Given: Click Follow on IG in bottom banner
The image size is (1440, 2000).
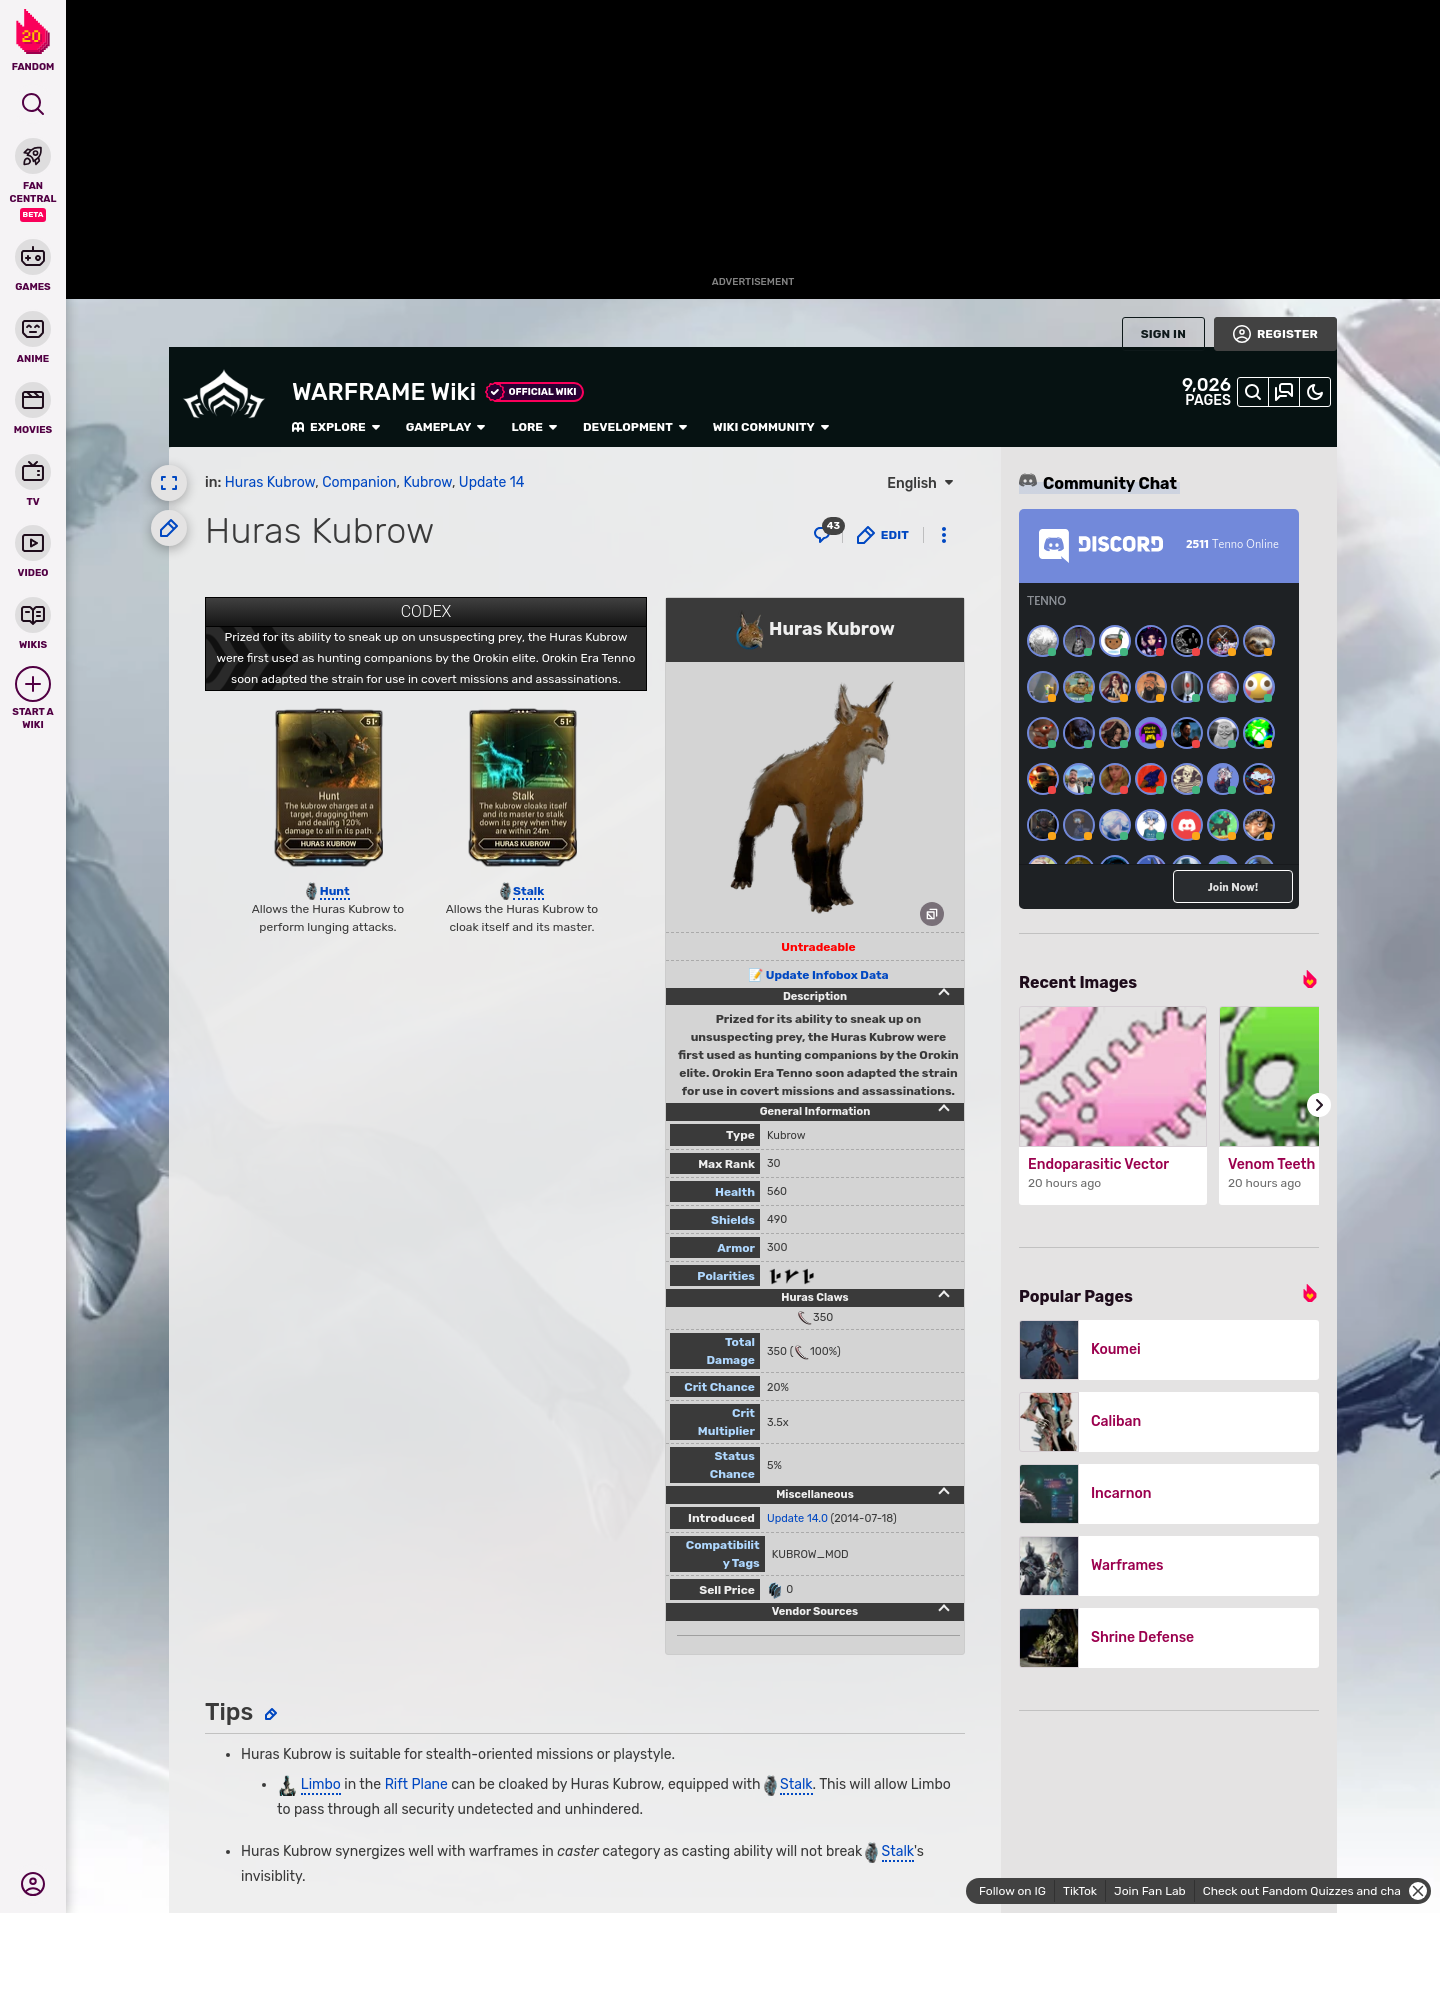Looking at the screenshot, I should [x=1012, y=1891].
